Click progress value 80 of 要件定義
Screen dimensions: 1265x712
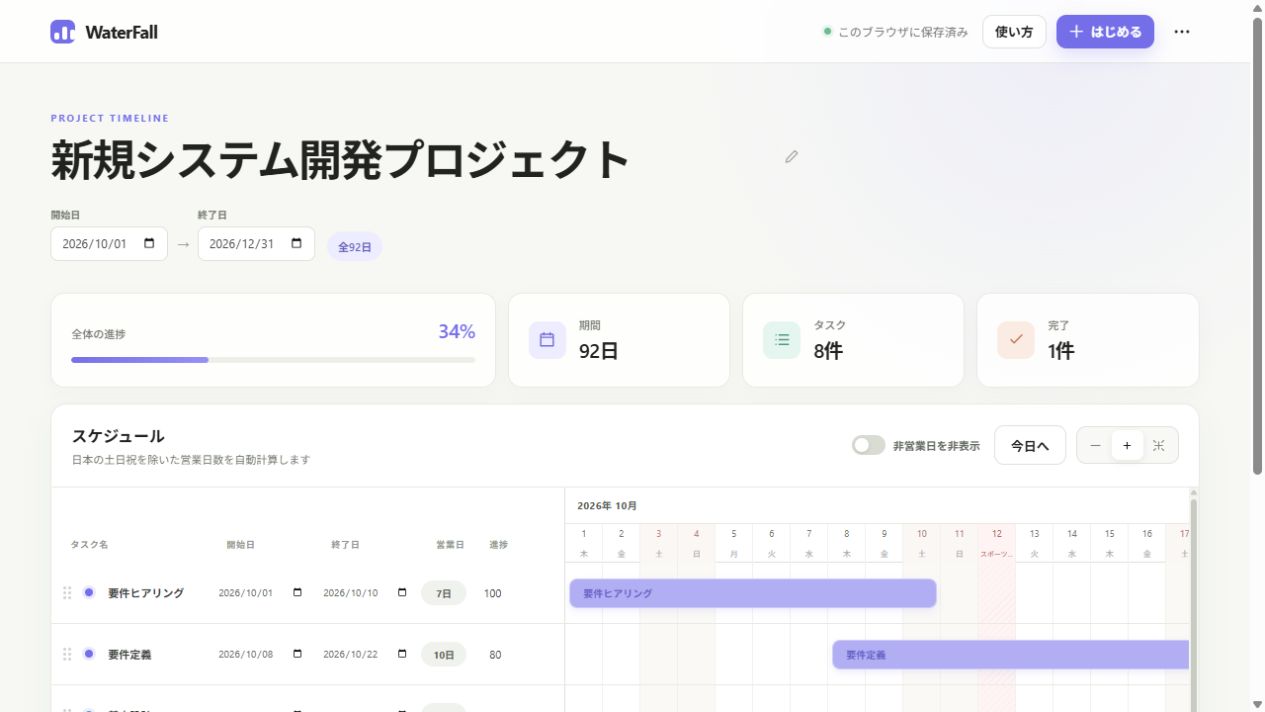[x=495, y=654]
